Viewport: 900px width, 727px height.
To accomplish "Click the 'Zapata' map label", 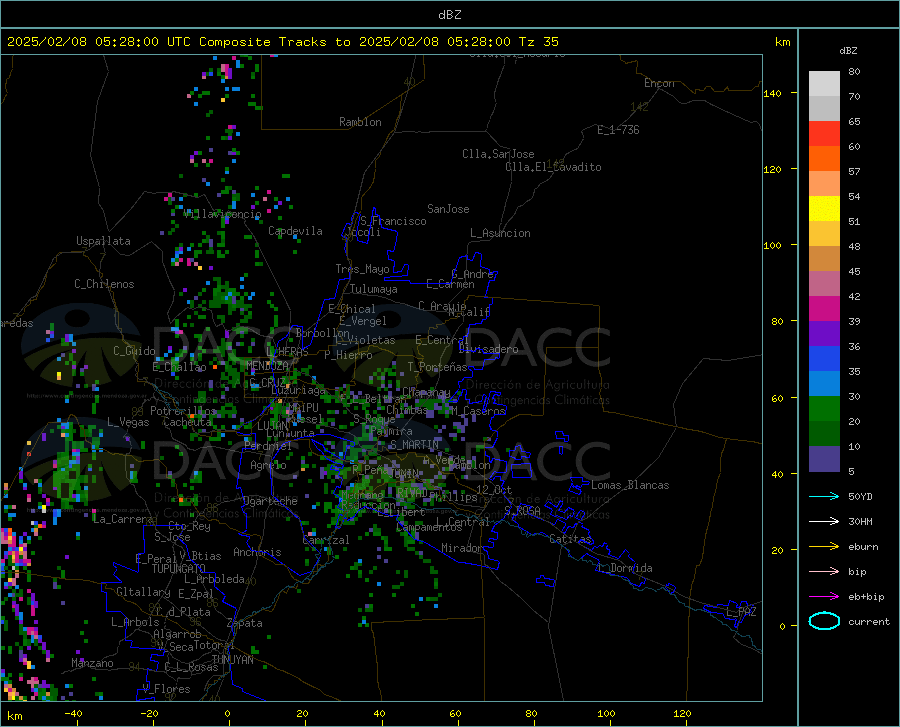I will click(x=245, y=623).
